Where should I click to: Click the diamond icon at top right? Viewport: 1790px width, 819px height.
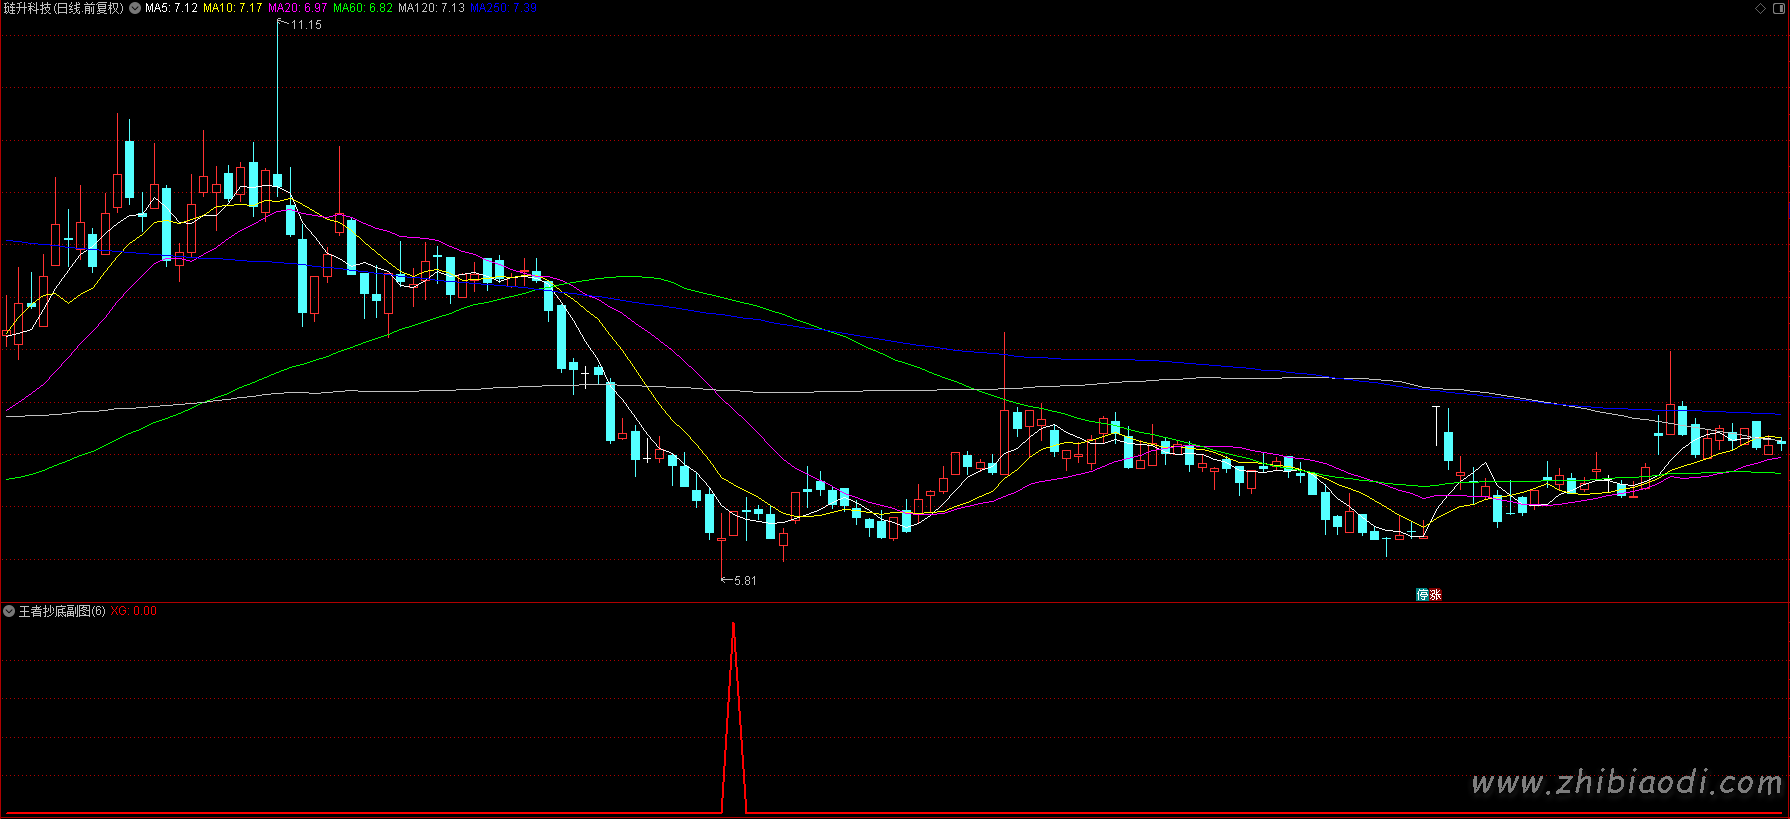1760,8
